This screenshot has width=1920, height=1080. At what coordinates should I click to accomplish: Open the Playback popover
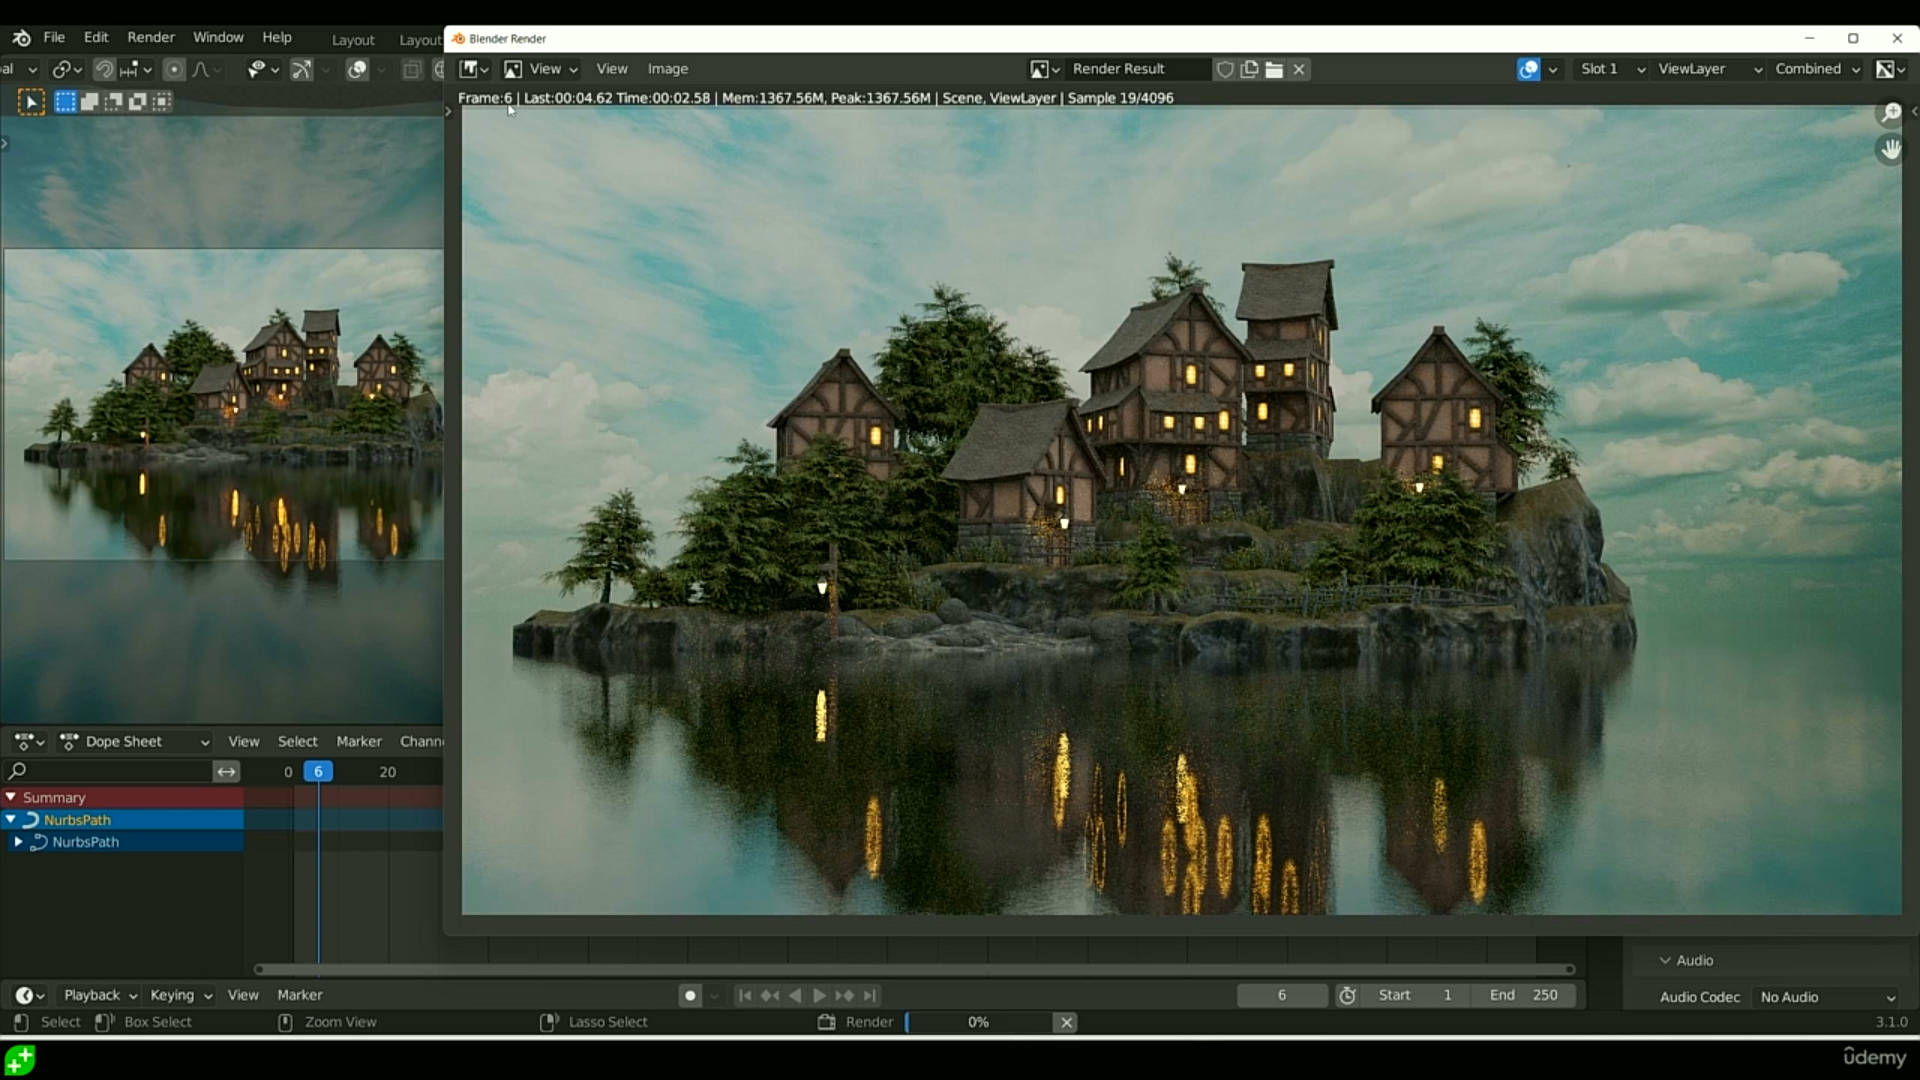100,995
